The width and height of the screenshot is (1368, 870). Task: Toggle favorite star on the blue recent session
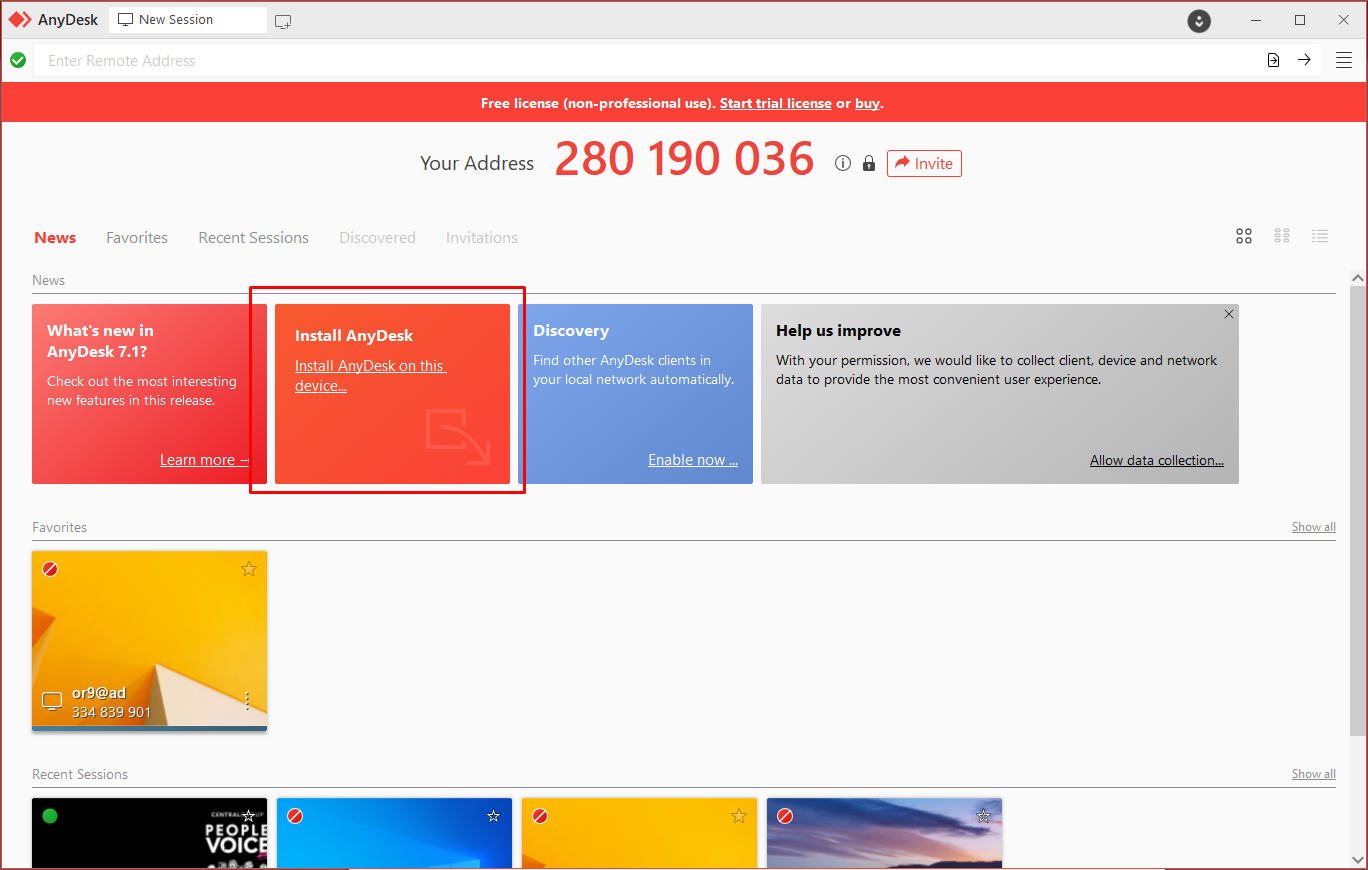pos(493,816)
